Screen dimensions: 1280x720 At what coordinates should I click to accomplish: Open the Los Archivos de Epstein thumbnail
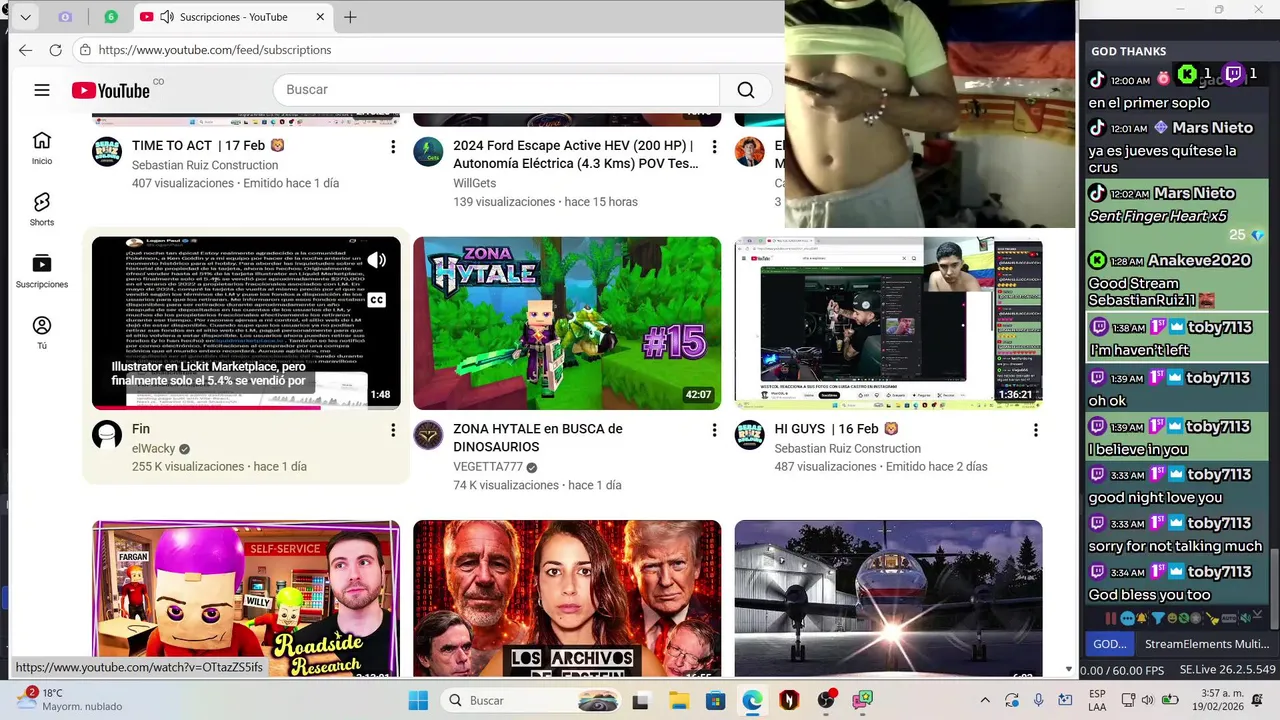[x=567, y=598]
